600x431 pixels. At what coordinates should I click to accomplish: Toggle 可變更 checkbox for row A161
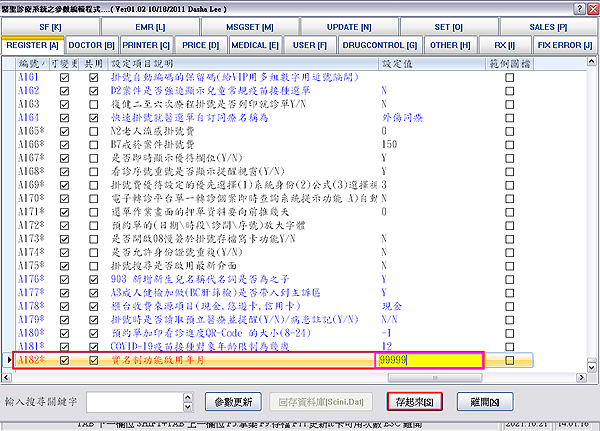(x=65, y=76)
